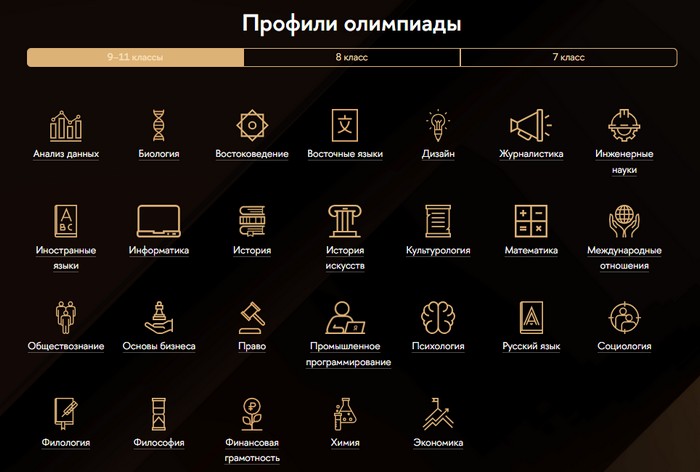Click the Химия flask icon
Image resolution: width=700 pixels, height=472 pixels.
[x=345, y=414]
